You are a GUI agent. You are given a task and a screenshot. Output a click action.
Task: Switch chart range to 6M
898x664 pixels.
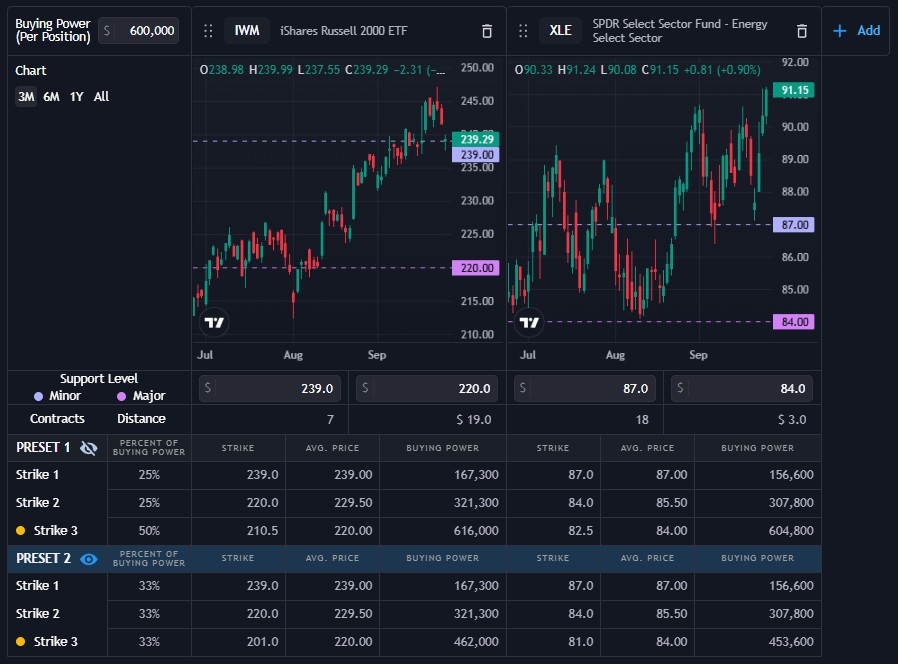pos(51,97)
